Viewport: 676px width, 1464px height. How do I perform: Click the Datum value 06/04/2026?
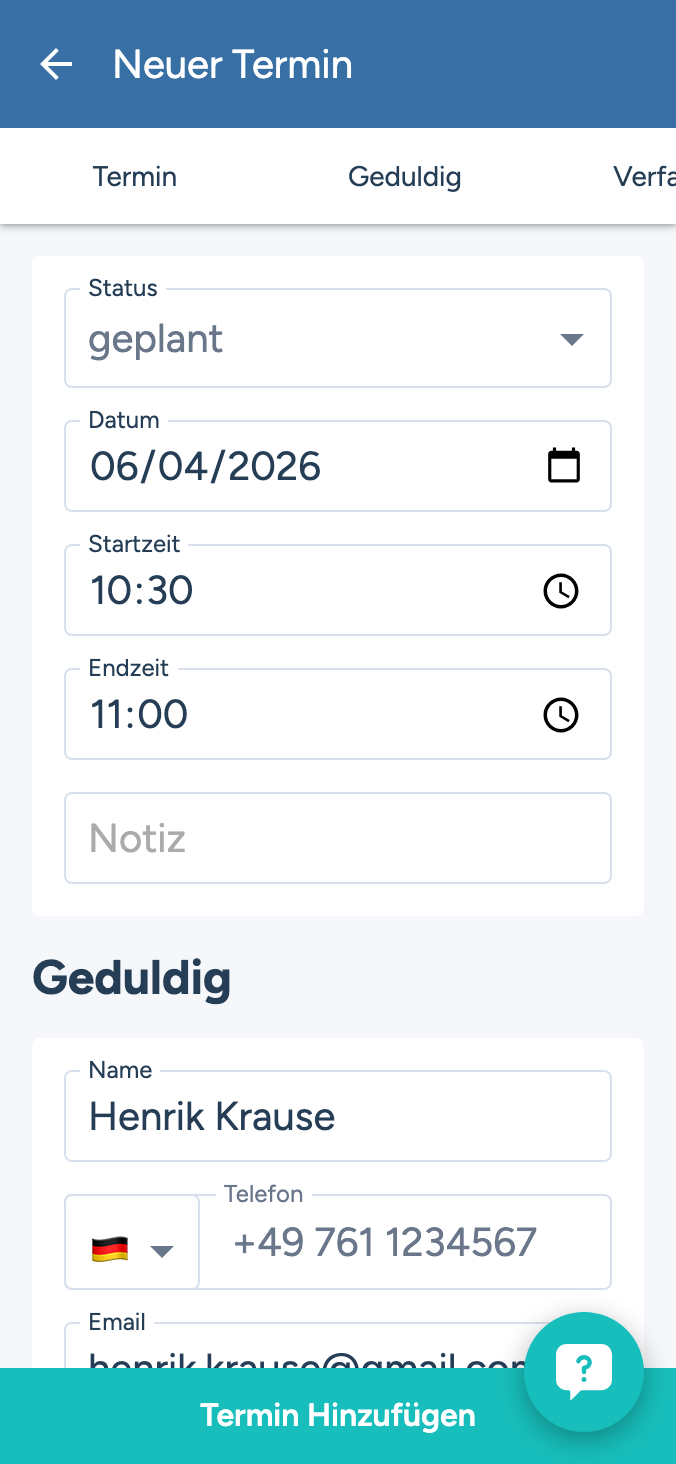coord(206,467)
